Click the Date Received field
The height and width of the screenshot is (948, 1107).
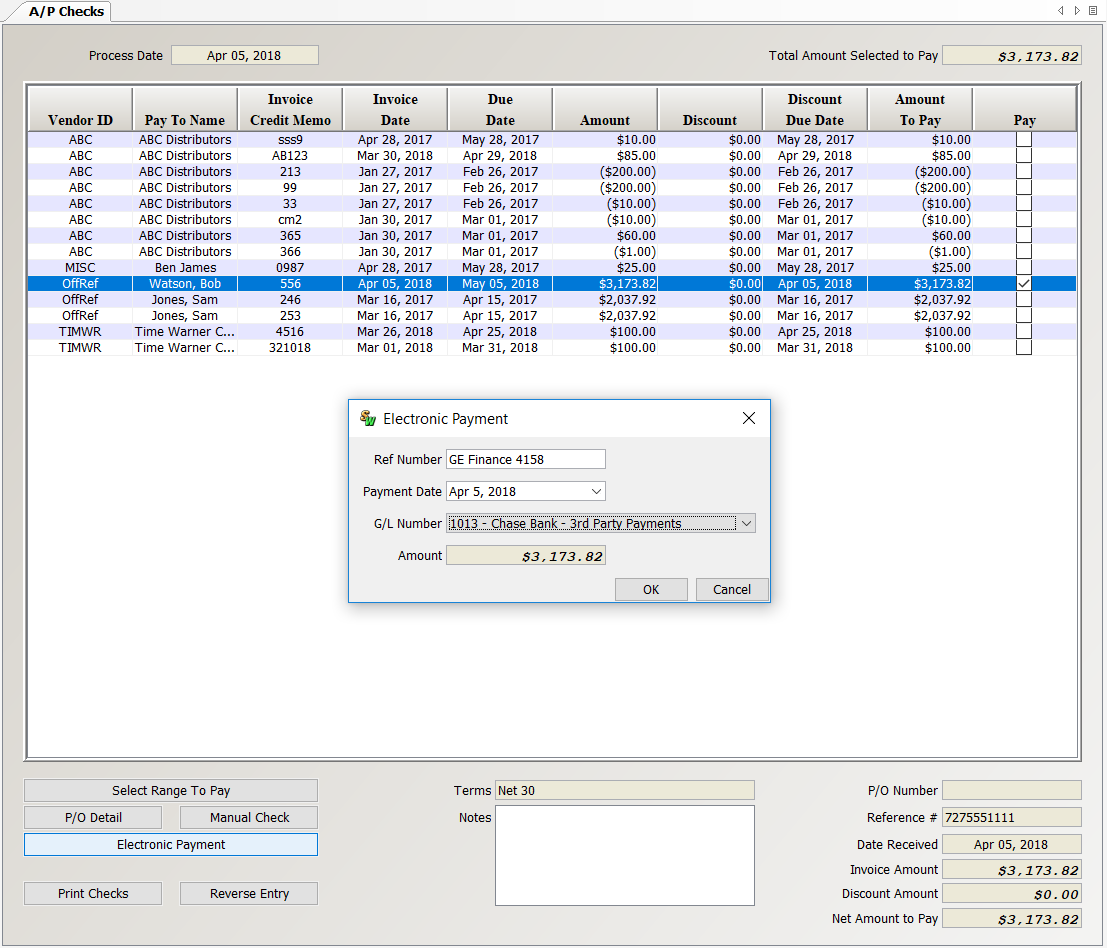coord(1012,844)
